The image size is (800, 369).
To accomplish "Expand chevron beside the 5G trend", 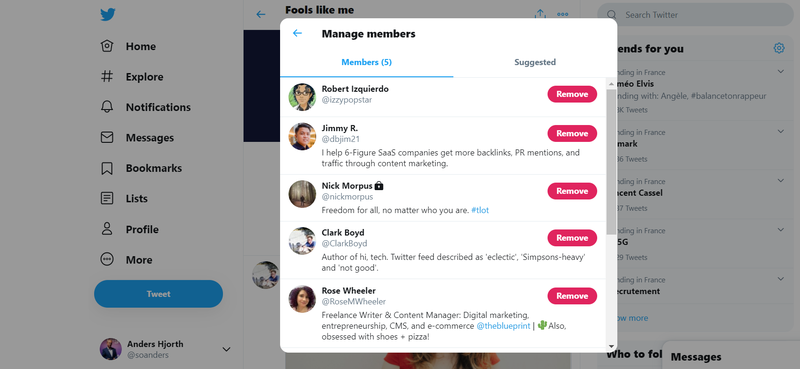I will click(x=781, y=230).
